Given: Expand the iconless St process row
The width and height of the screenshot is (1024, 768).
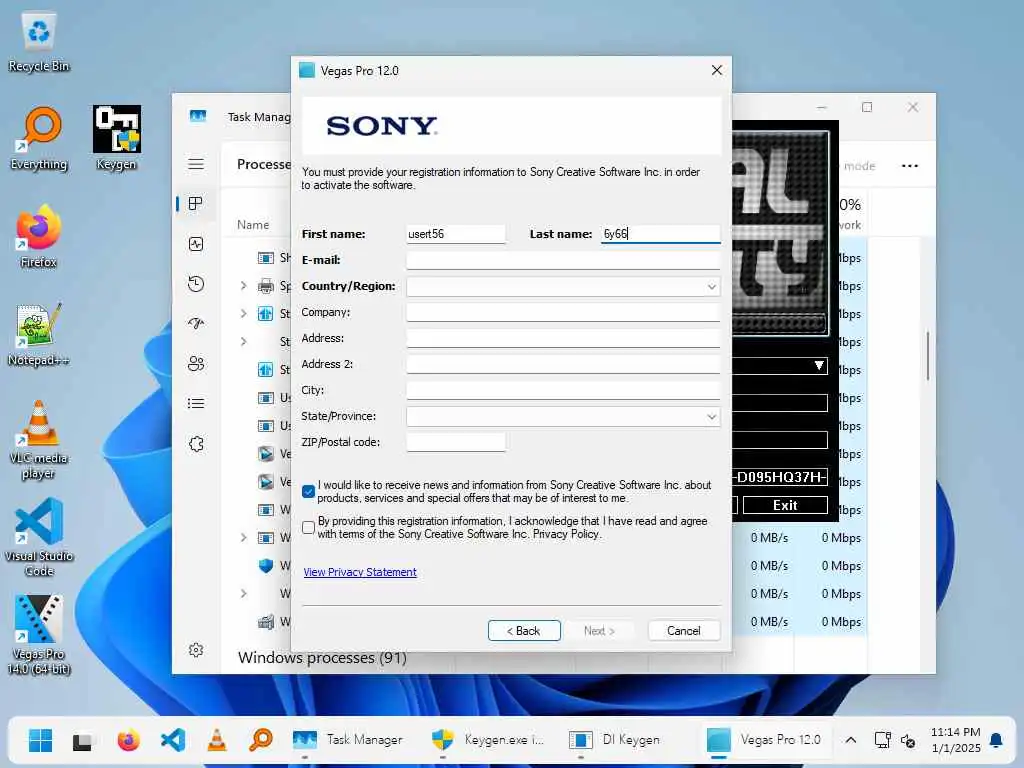Looking at the screenshot, I should (x=244, y=342).
